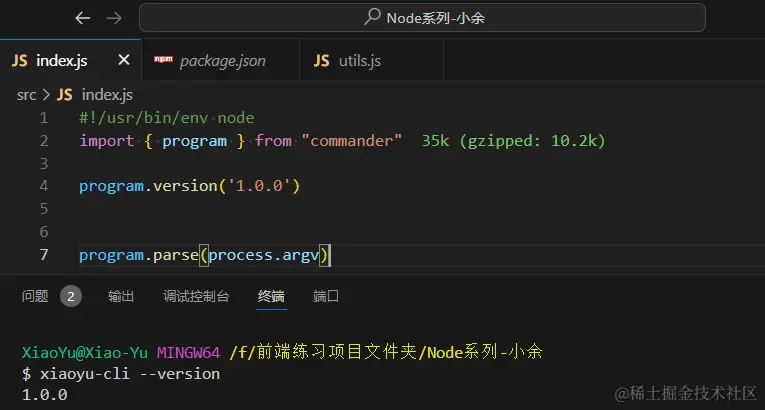Click the search magnifier icon

pyautogui.click(x=372, y=17)
